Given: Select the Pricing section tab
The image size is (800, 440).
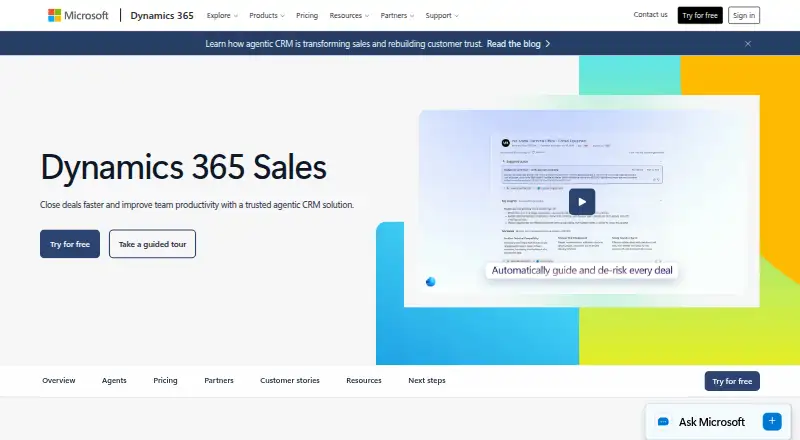Looking at the screenshot, I should tap(165, 380).
